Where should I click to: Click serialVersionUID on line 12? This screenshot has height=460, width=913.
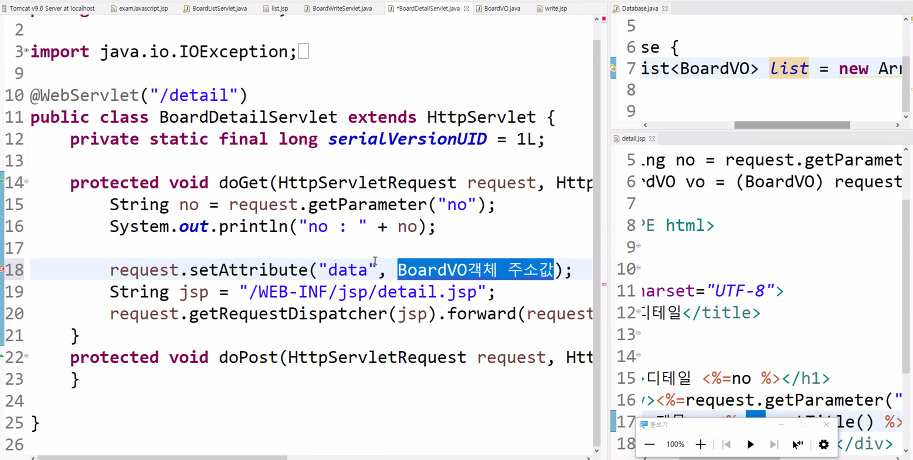click(x=407, y=139)
